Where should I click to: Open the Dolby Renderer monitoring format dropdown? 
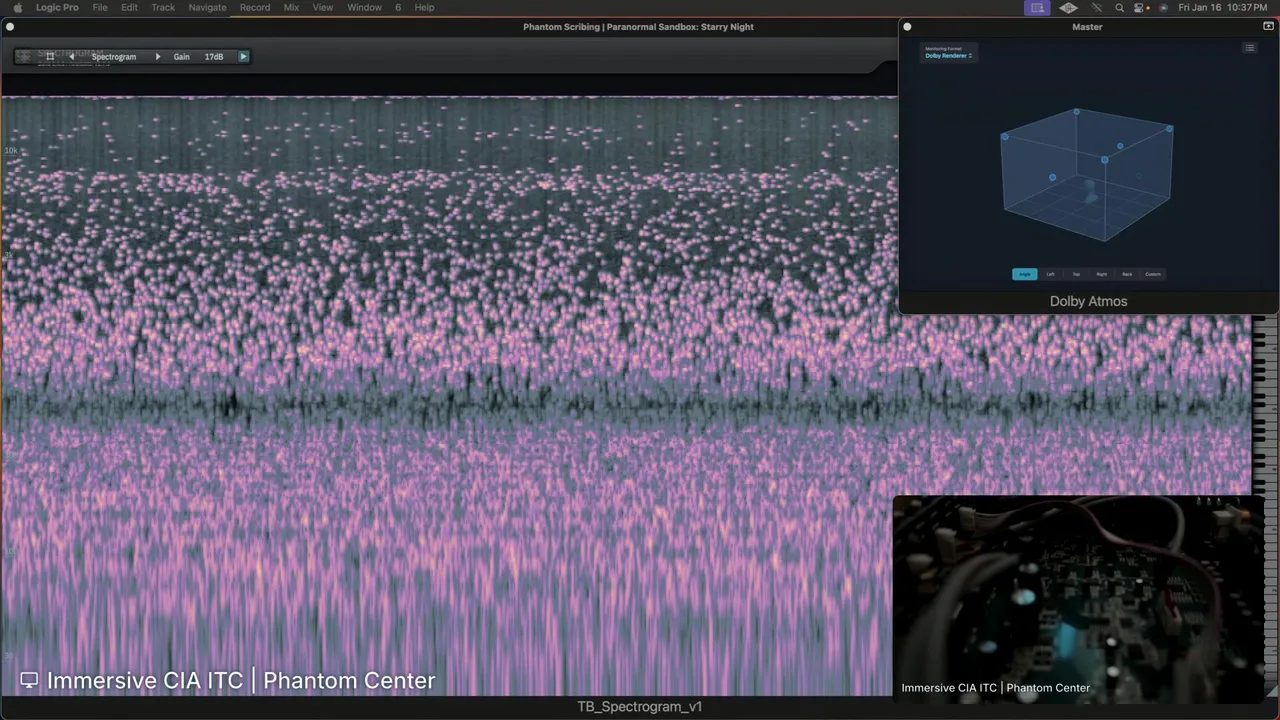tap(948, 56)
